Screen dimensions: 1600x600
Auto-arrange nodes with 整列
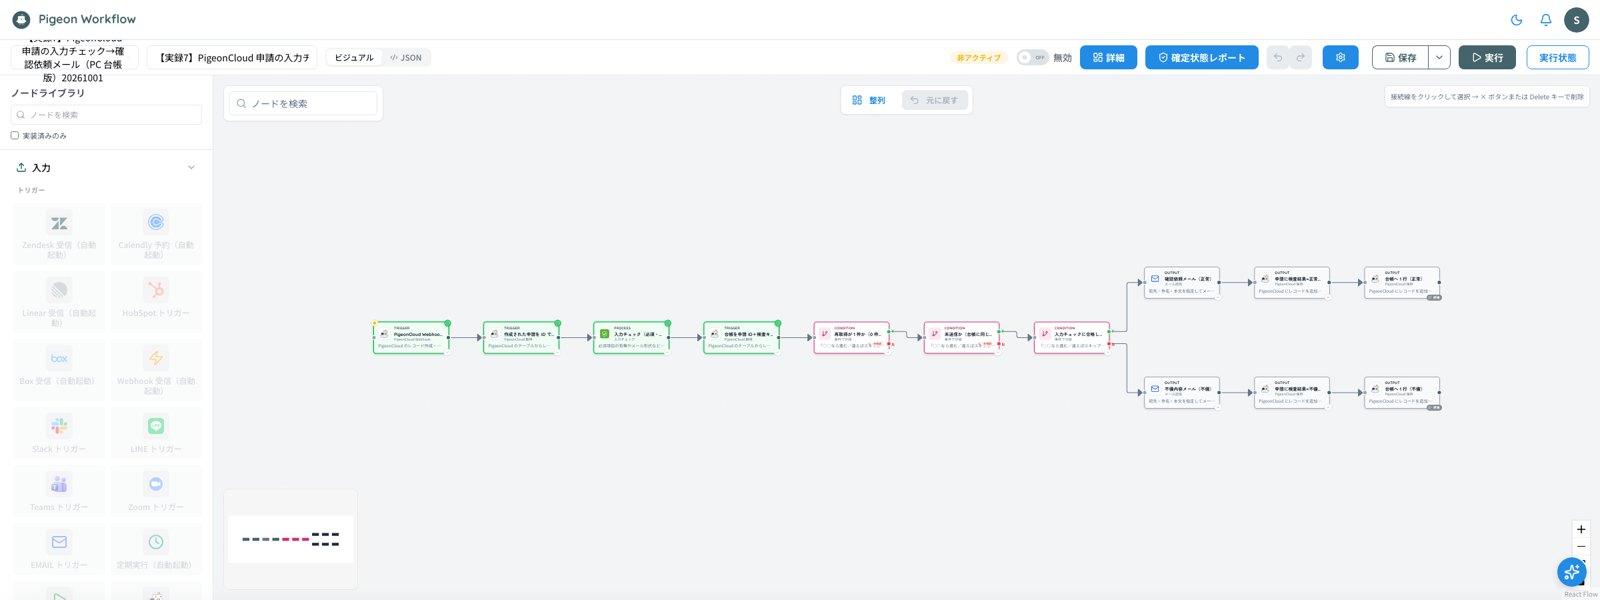pos(869,100)
